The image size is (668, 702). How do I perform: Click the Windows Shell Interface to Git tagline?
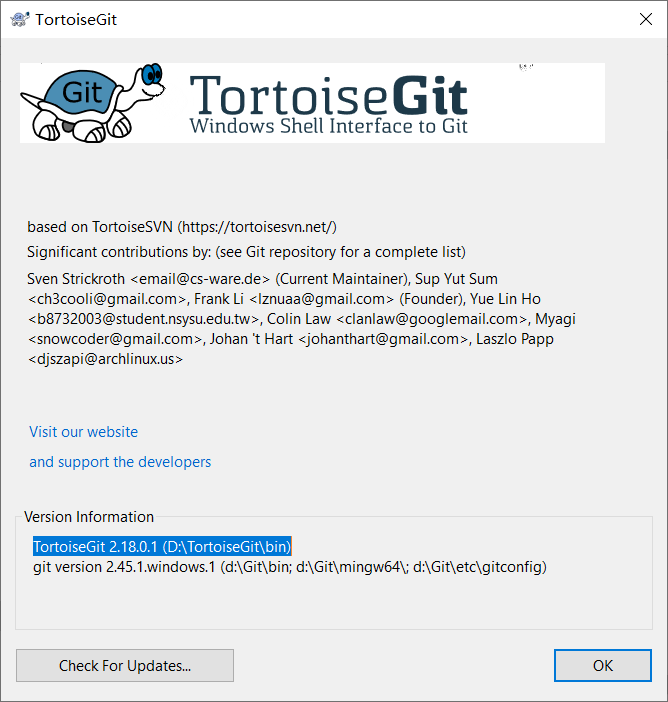[329, 126]
